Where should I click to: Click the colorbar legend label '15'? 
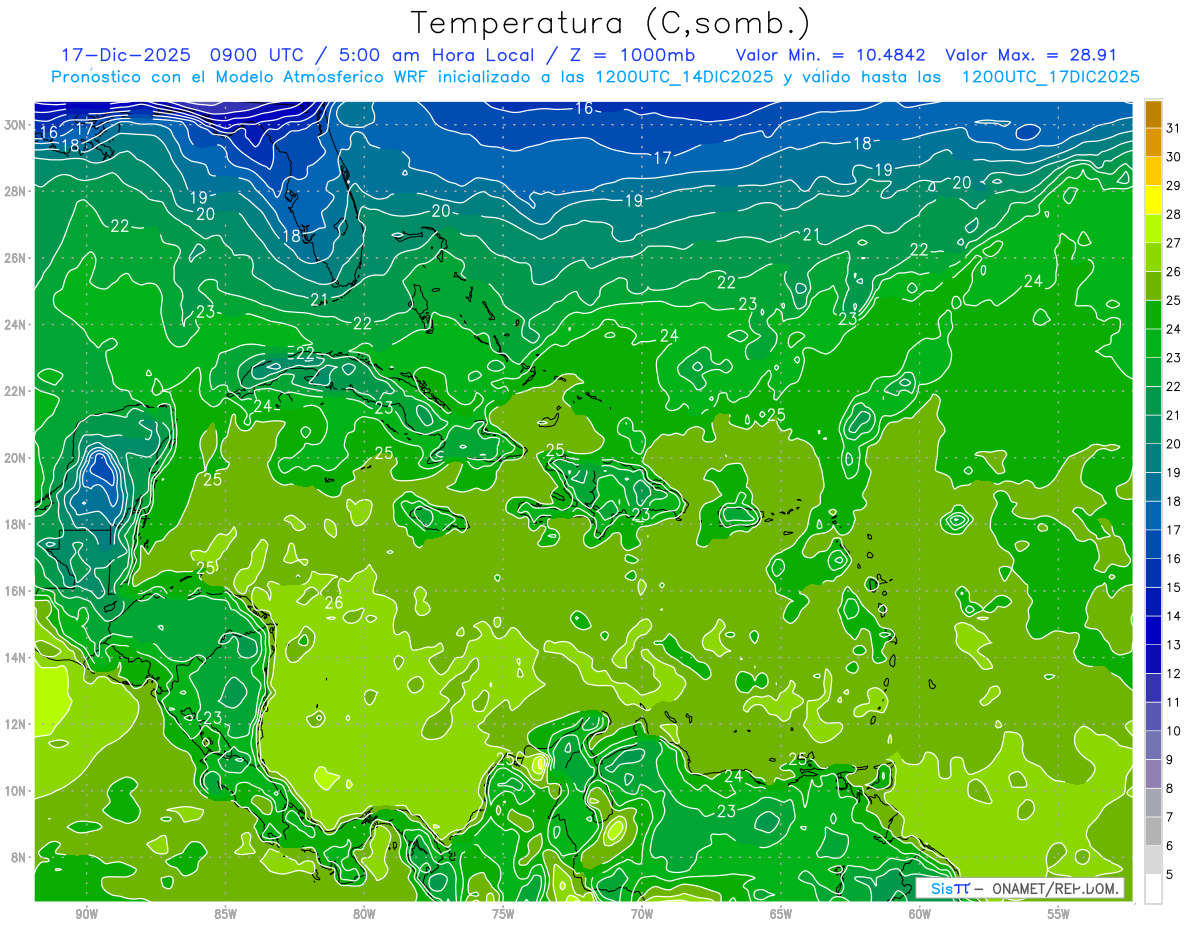tap(1174, 587)
